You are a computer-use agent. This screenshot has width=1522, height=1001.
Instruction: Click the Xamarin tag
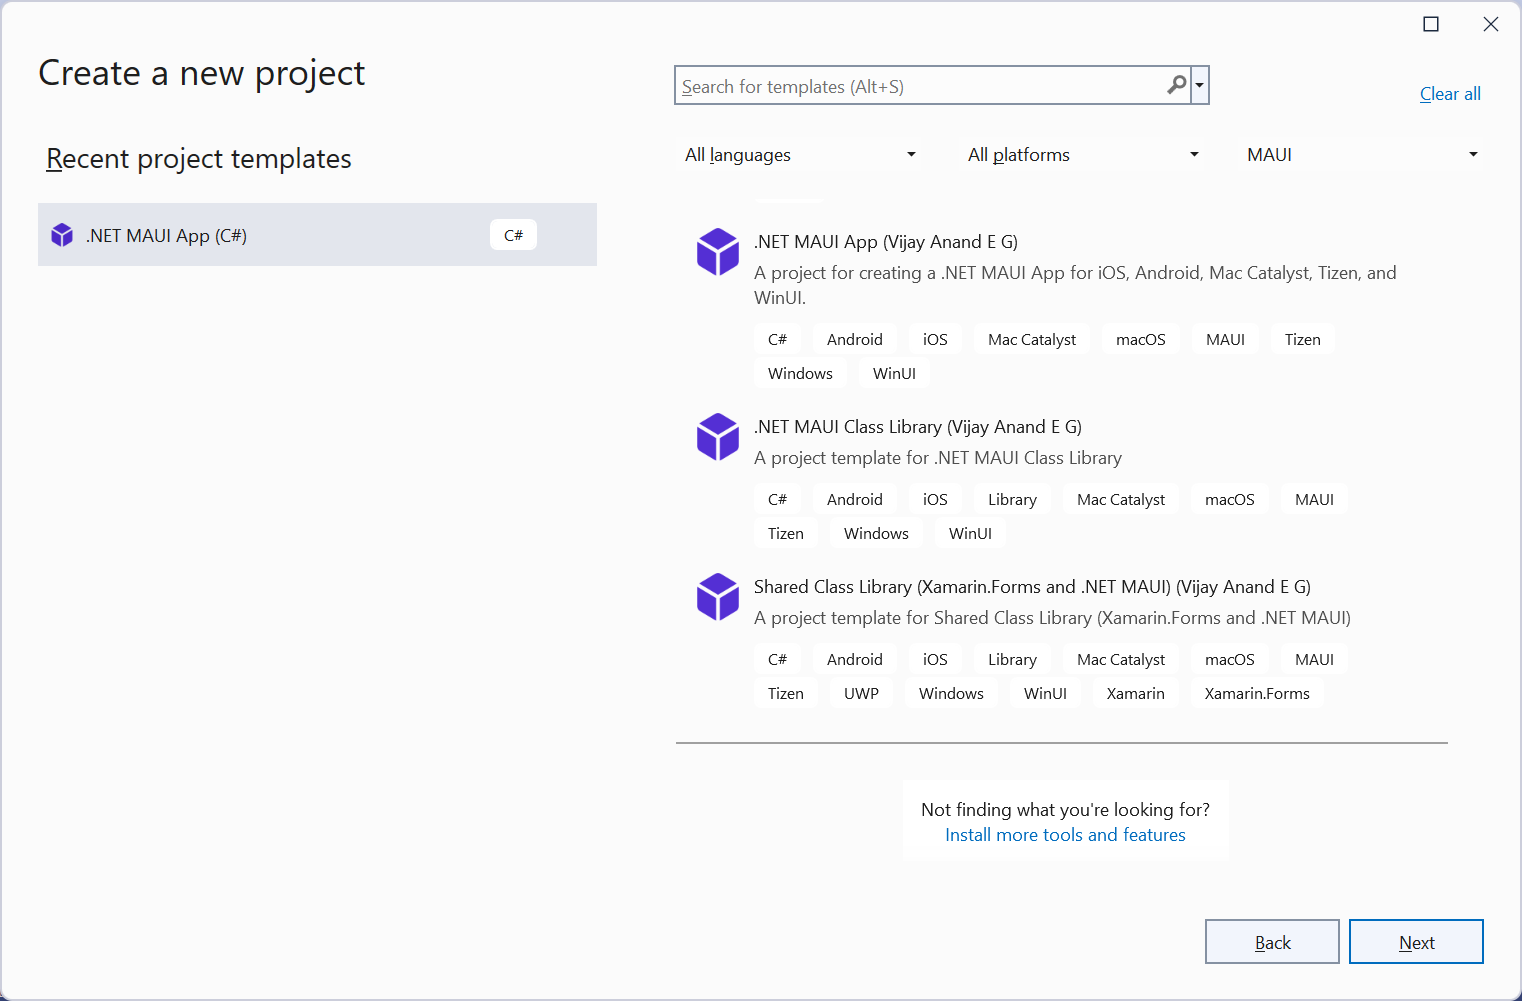(1135, 694)
